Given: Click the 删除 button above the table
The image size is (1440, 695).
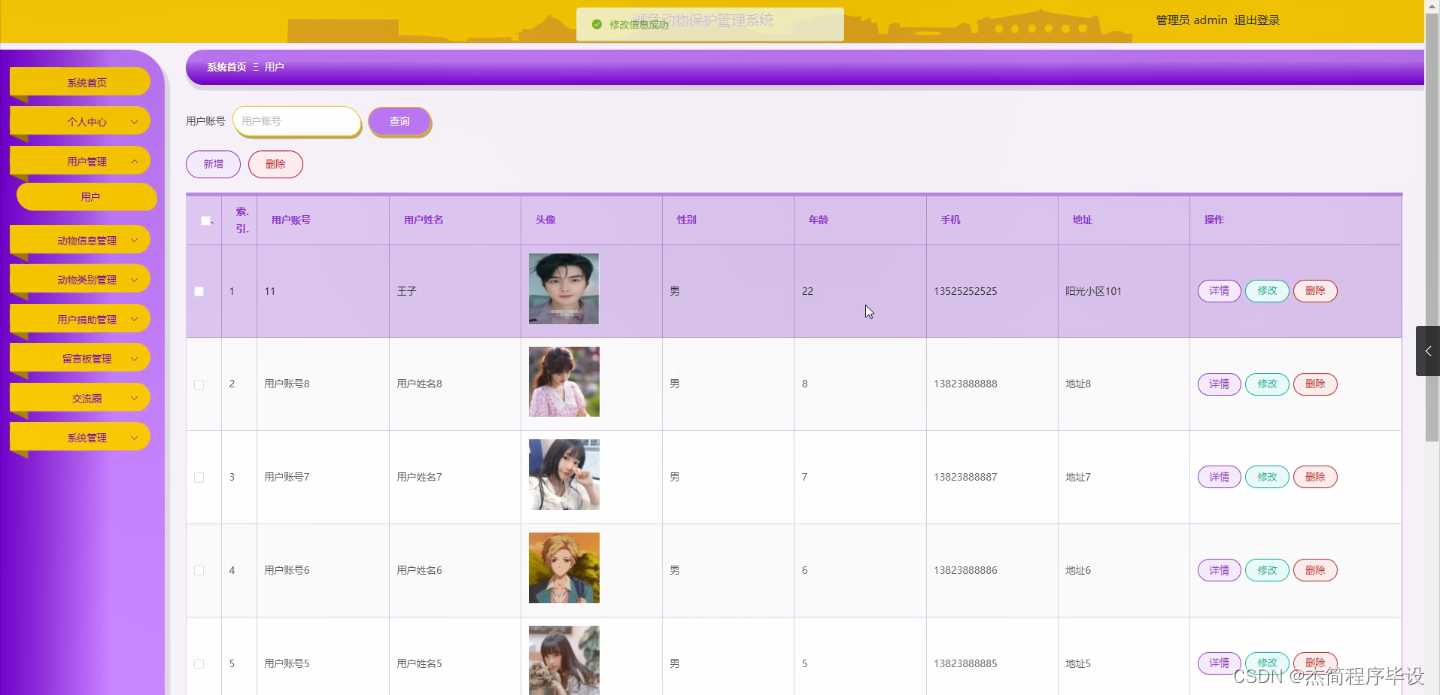Looking at the screenshot, I should click(x=275, y=164).
